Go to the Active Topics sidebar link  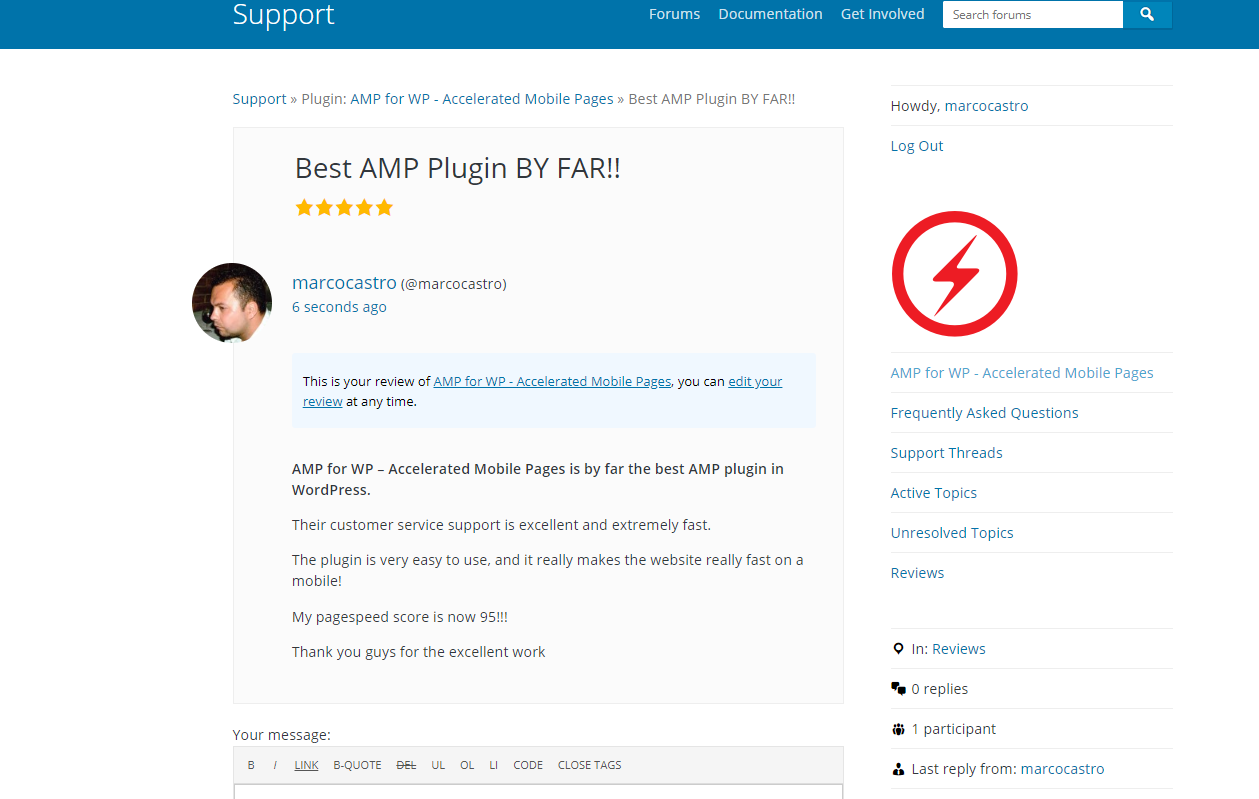[x=934, y=493]
